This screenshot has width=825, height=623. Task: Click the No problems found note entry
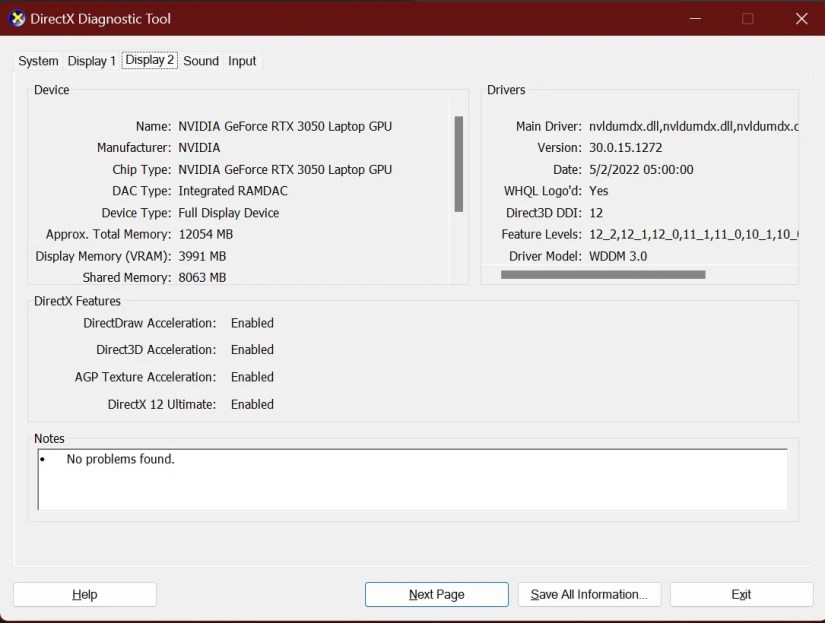pyautogui.click(x=120, y=458)
